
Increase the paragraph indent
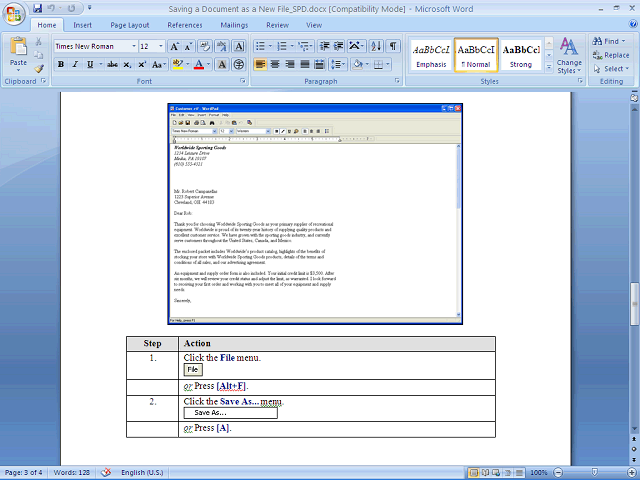[338, 46]
